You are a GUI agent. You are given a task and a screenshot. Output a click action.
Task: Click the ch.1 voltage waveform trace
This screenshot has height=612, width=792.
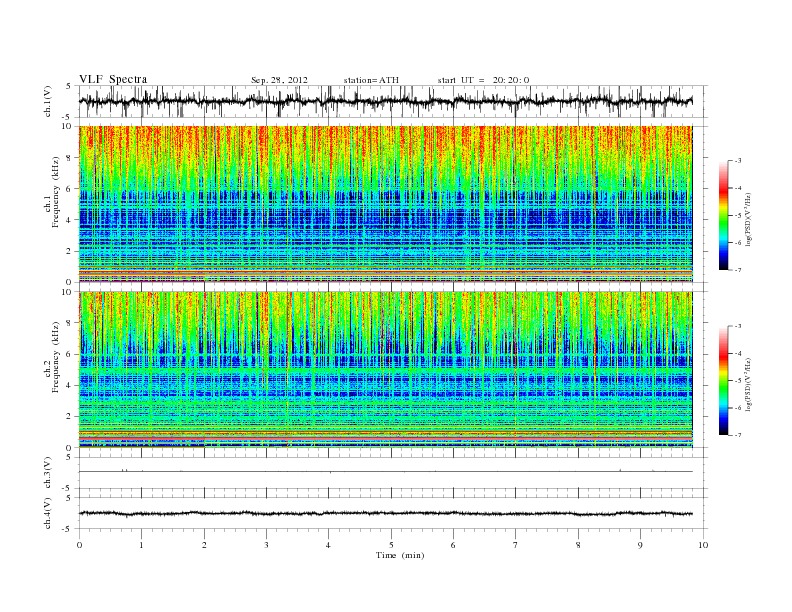[x=386, y=101]
